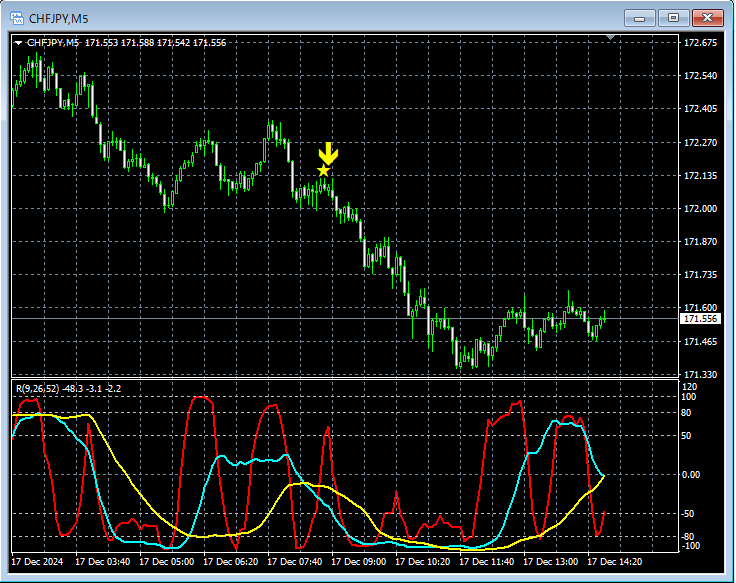Click the 17 Dec 11:40 time label
Viewport: 736px width, 583px height.
tap(486, 561)
